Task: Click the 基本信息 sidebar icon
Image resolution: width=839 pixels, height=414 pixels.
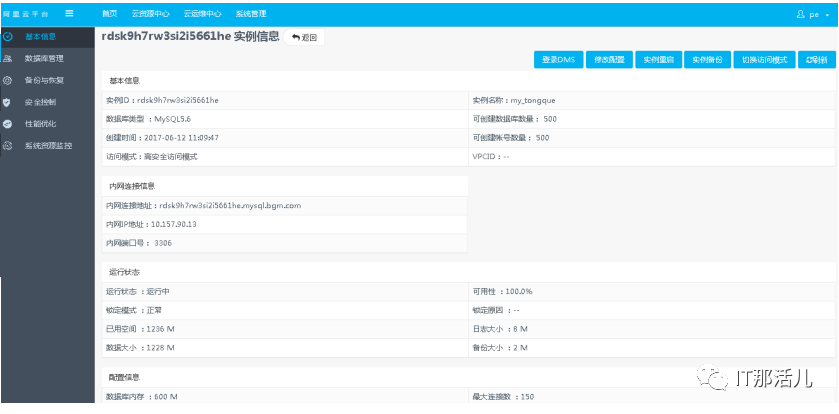Action: tap(7, 37)
